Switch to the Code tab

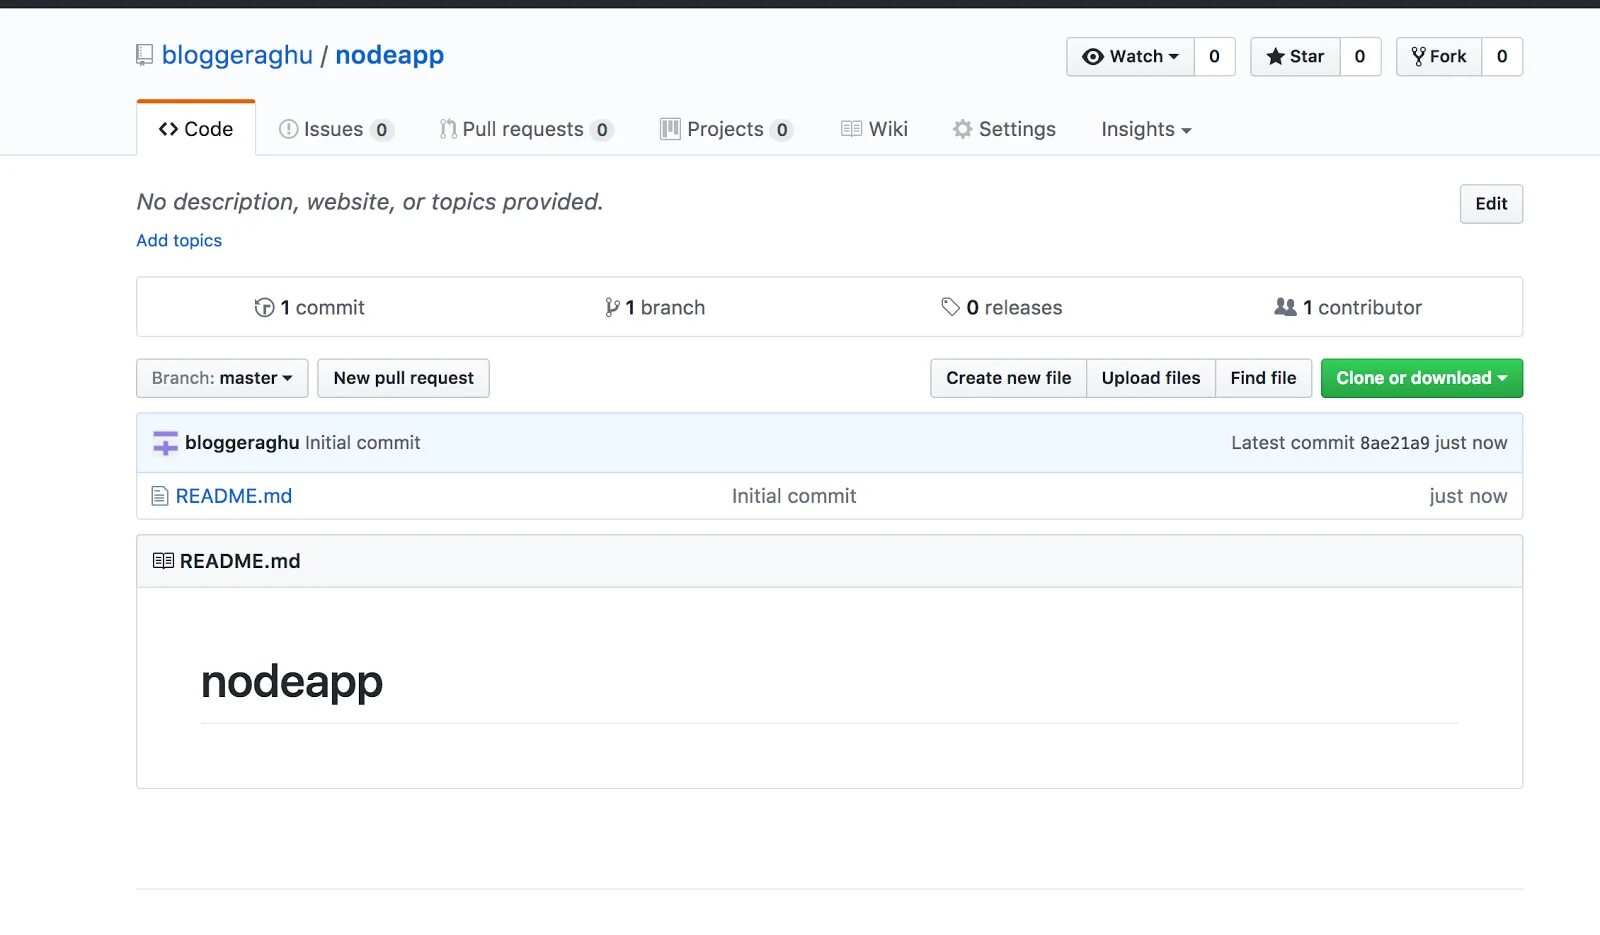coord(196,129)
